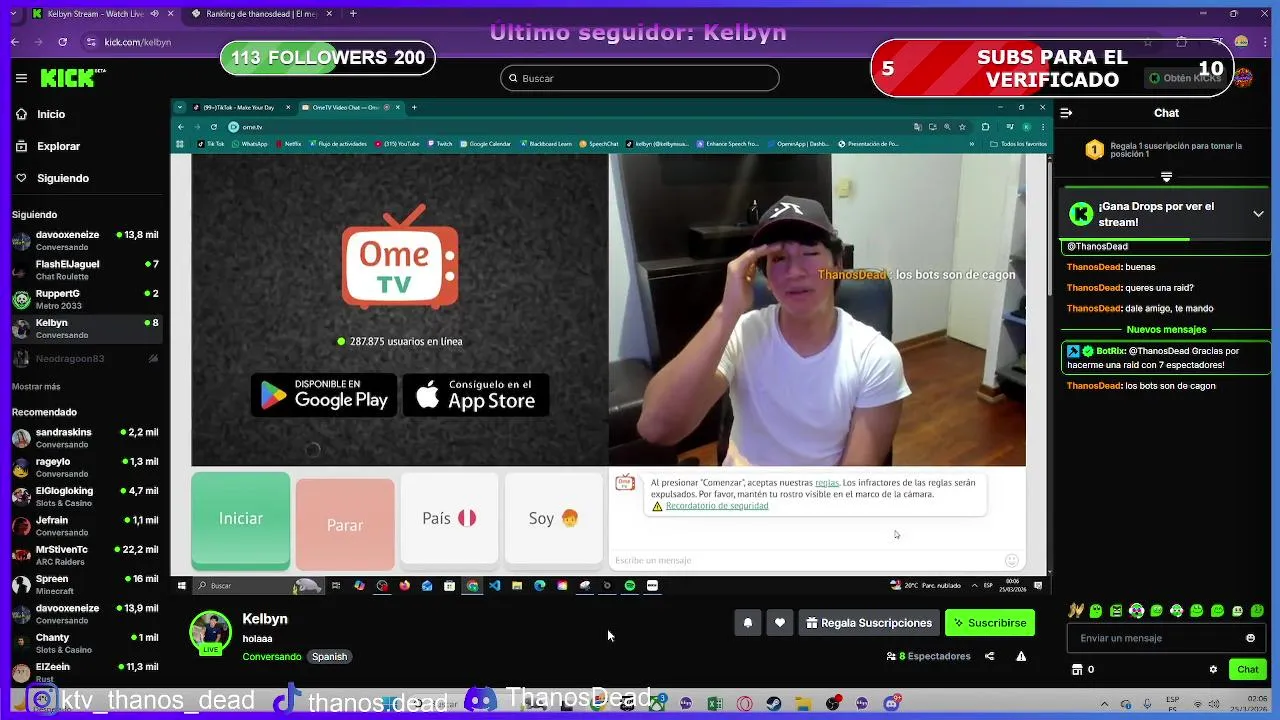
Task: Jump to Nuevos mensajes in chat
Action: click(x=1166, y=329)
